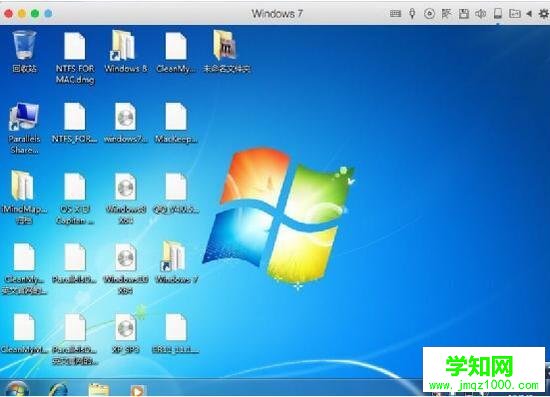
Task: Click the floppy disk icon in title bar
Action: coord(464,14)
